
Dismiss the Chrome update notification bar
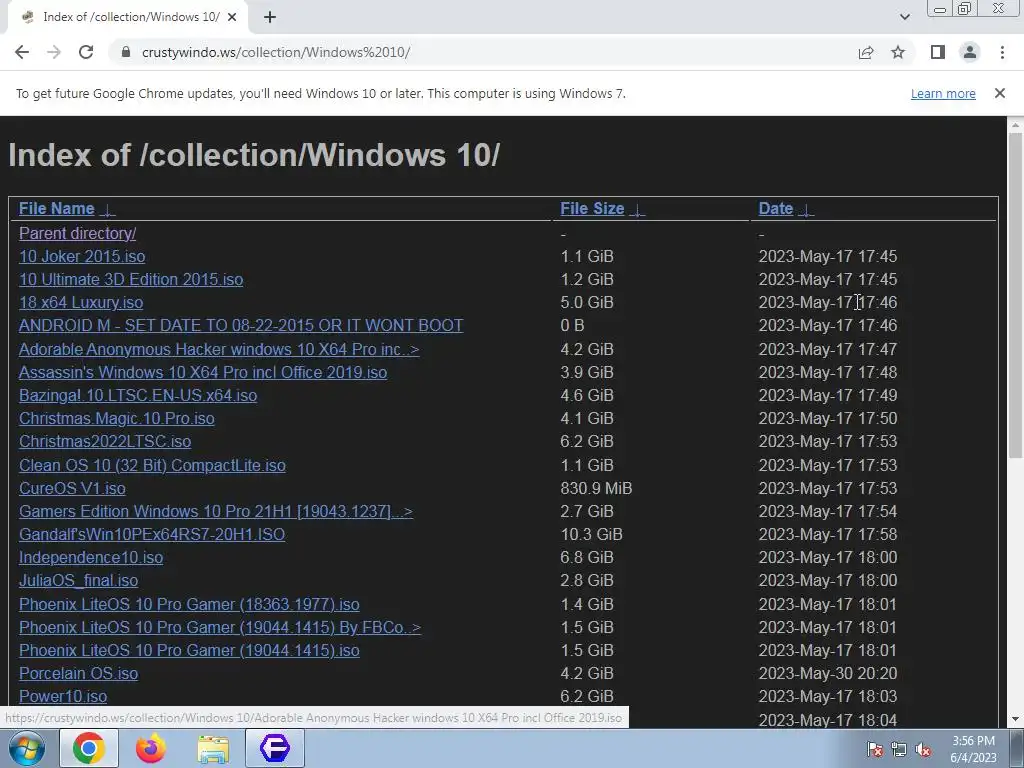[1000, 93]
